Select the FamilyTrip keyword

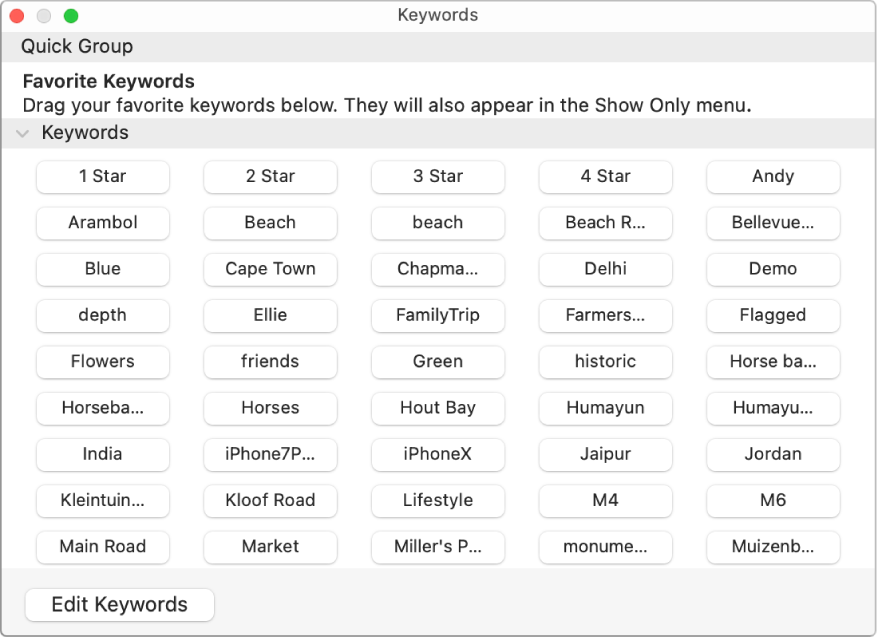438,315
